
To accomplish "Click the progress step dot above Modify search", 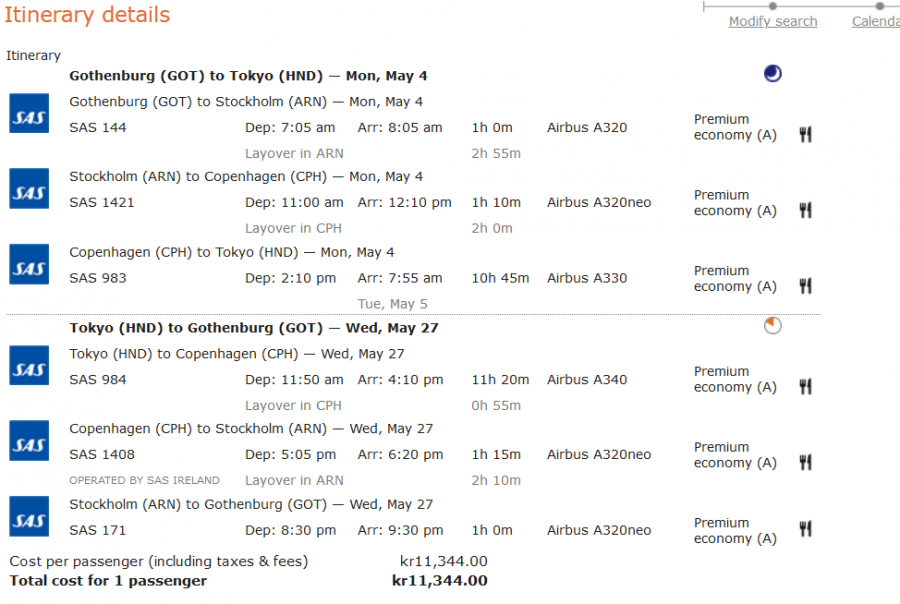I will click(x=773, y=6).
